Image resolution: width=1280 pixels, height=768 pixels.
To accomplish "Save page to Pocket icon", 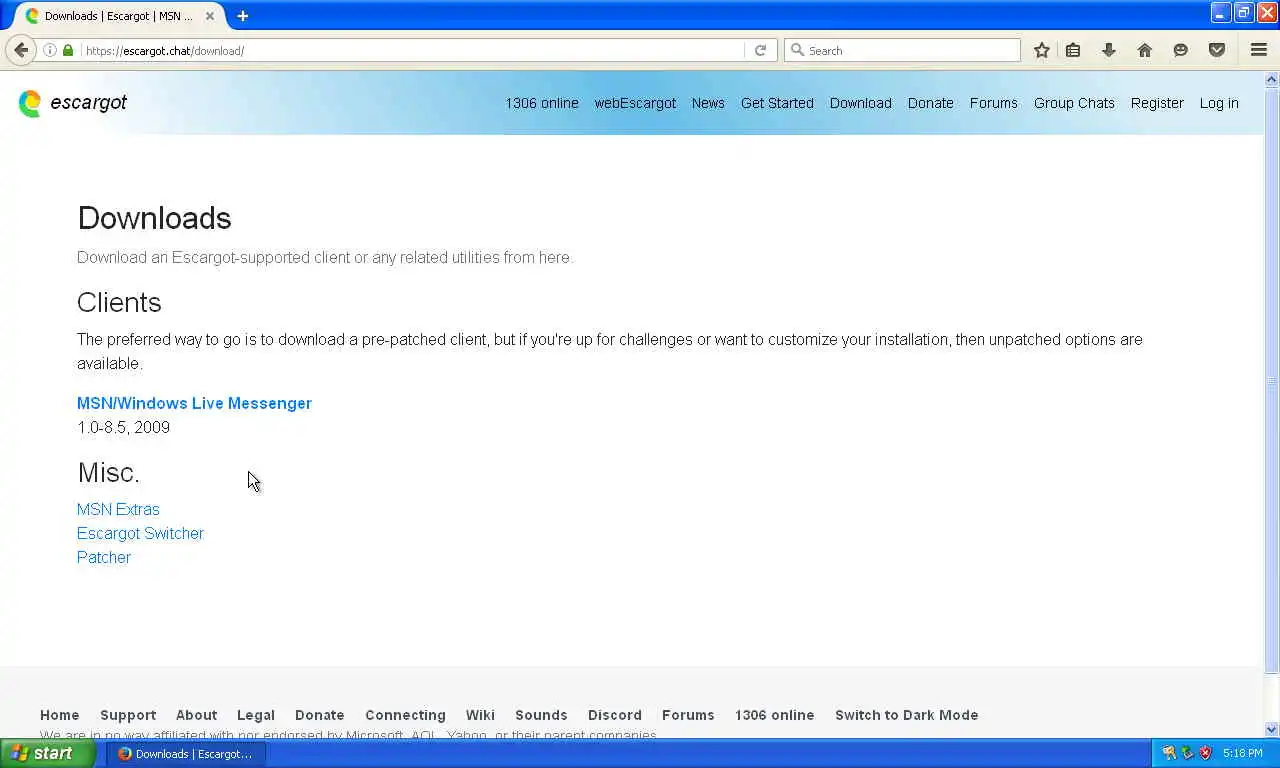I will pyautogui.click(x=1217, y=50).
